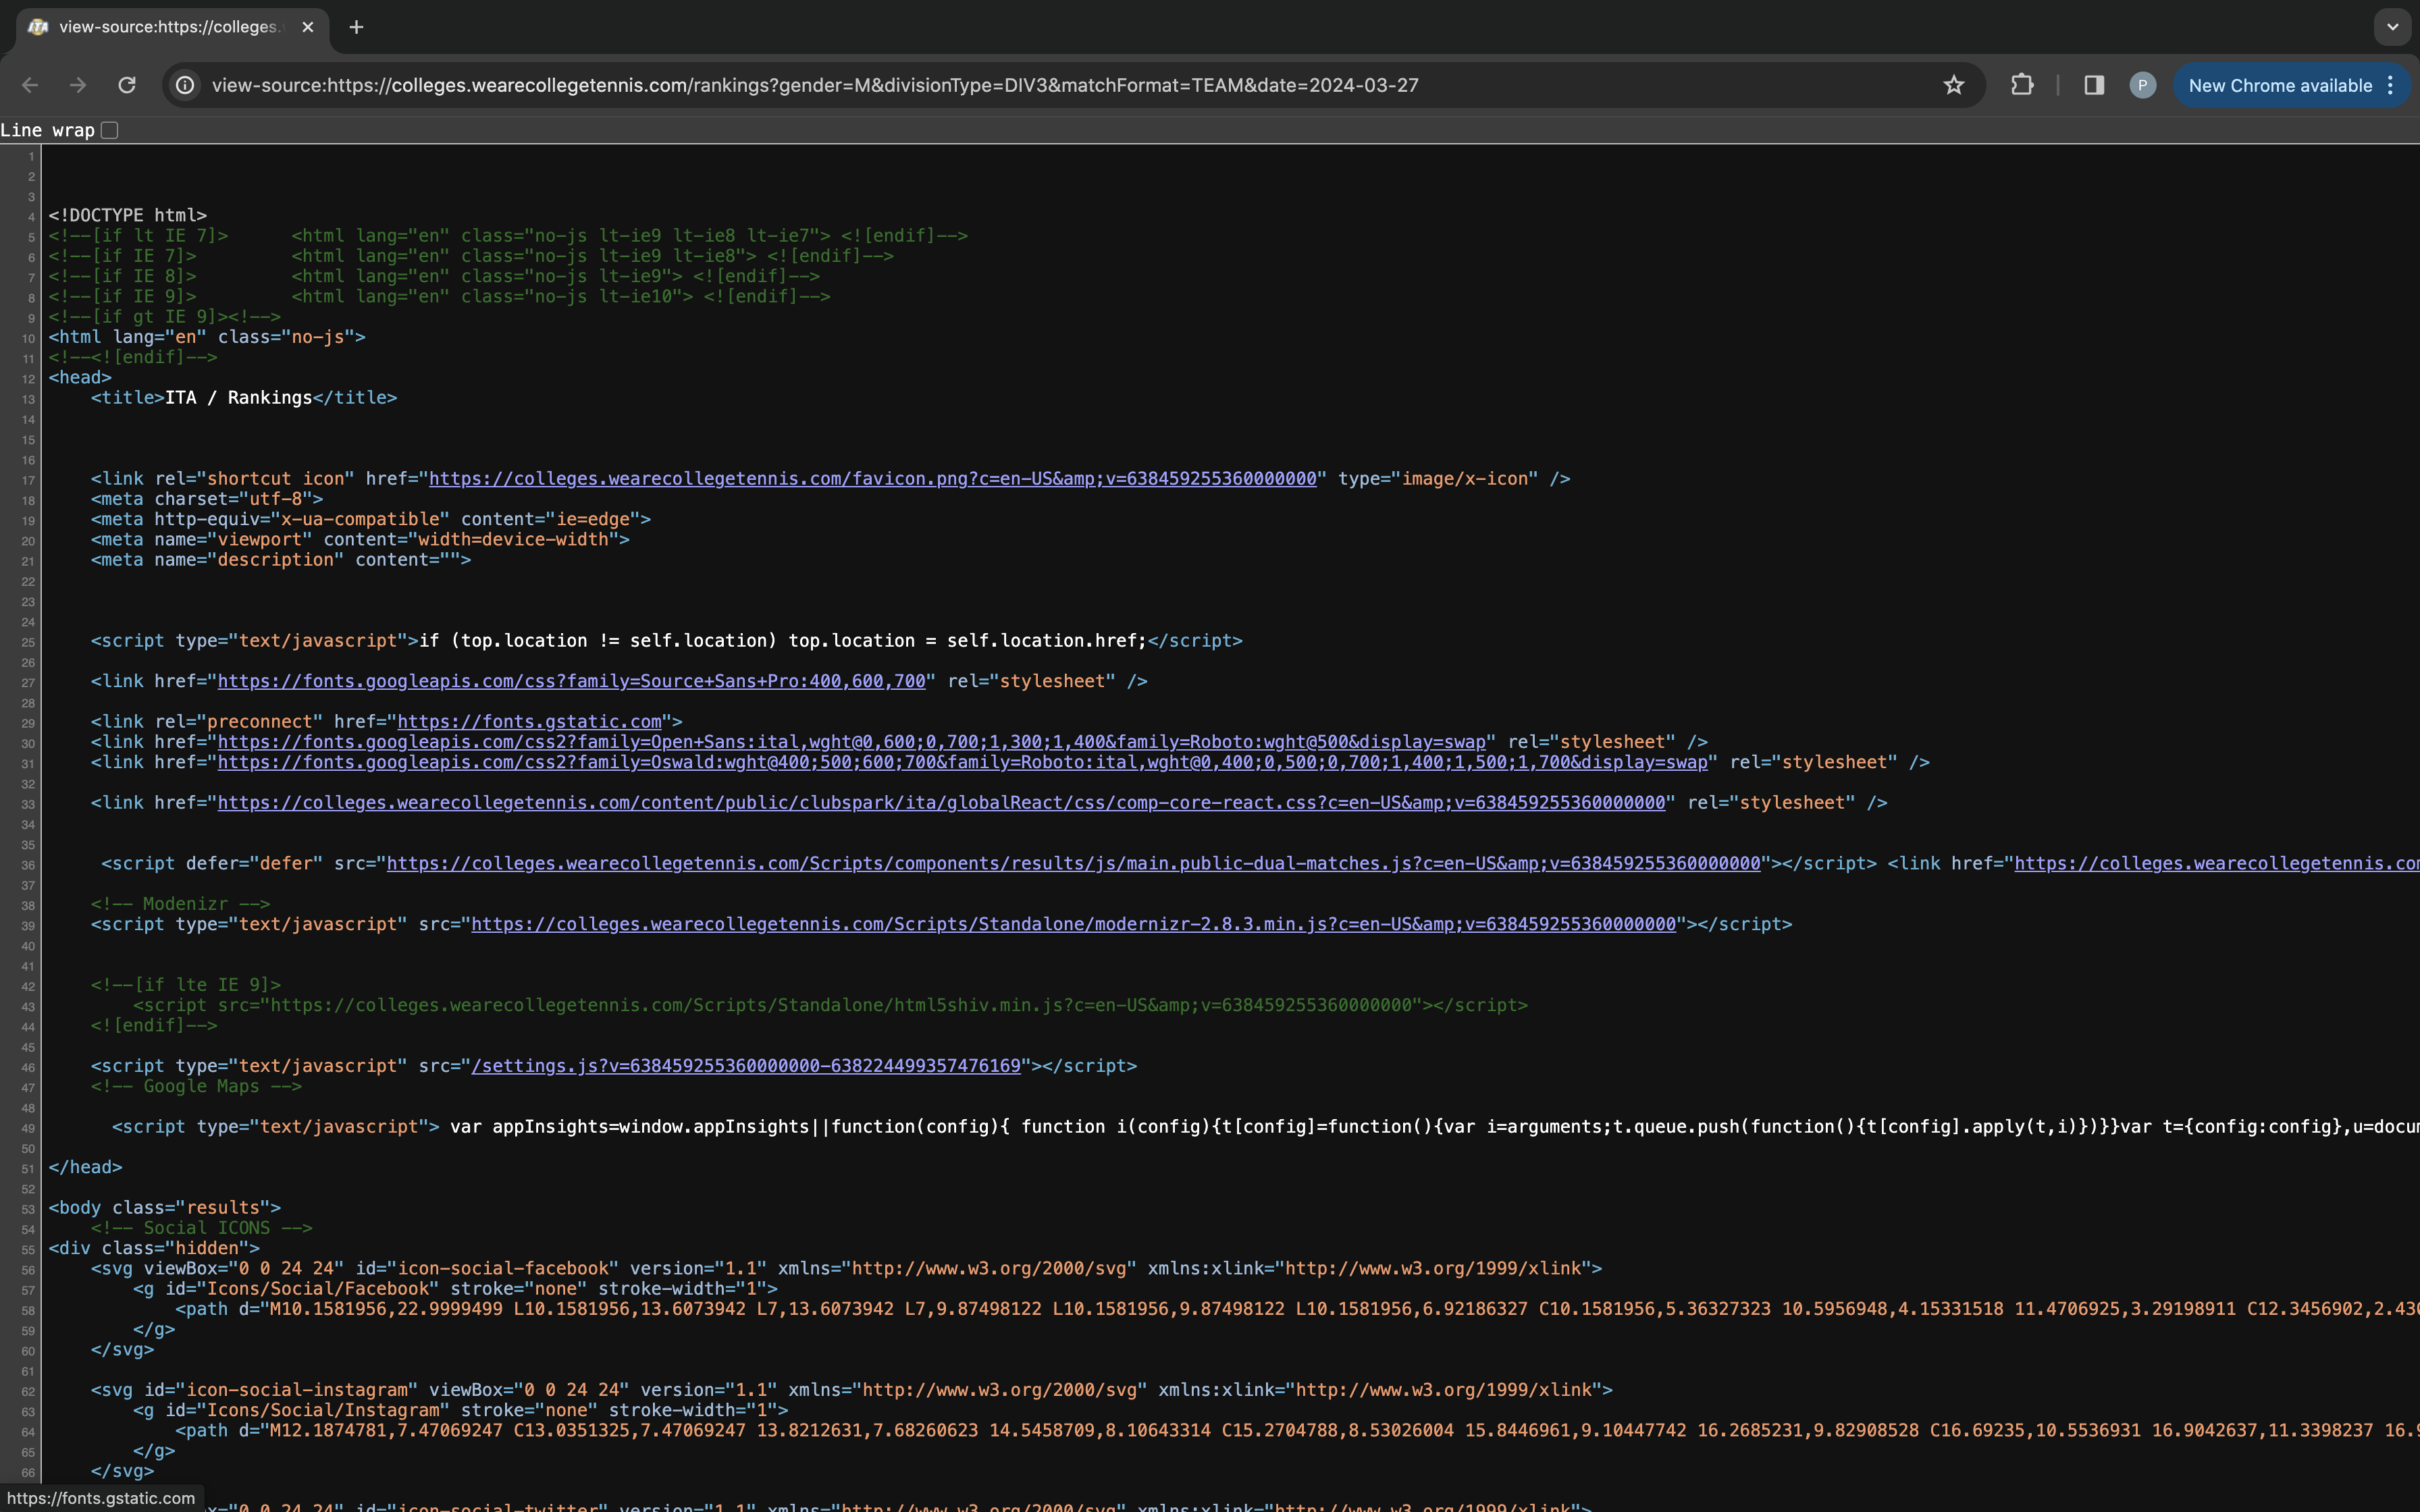The image size is (2420, 1512).
Task: Open the profile avatar menu
Action: point(2142,85)
